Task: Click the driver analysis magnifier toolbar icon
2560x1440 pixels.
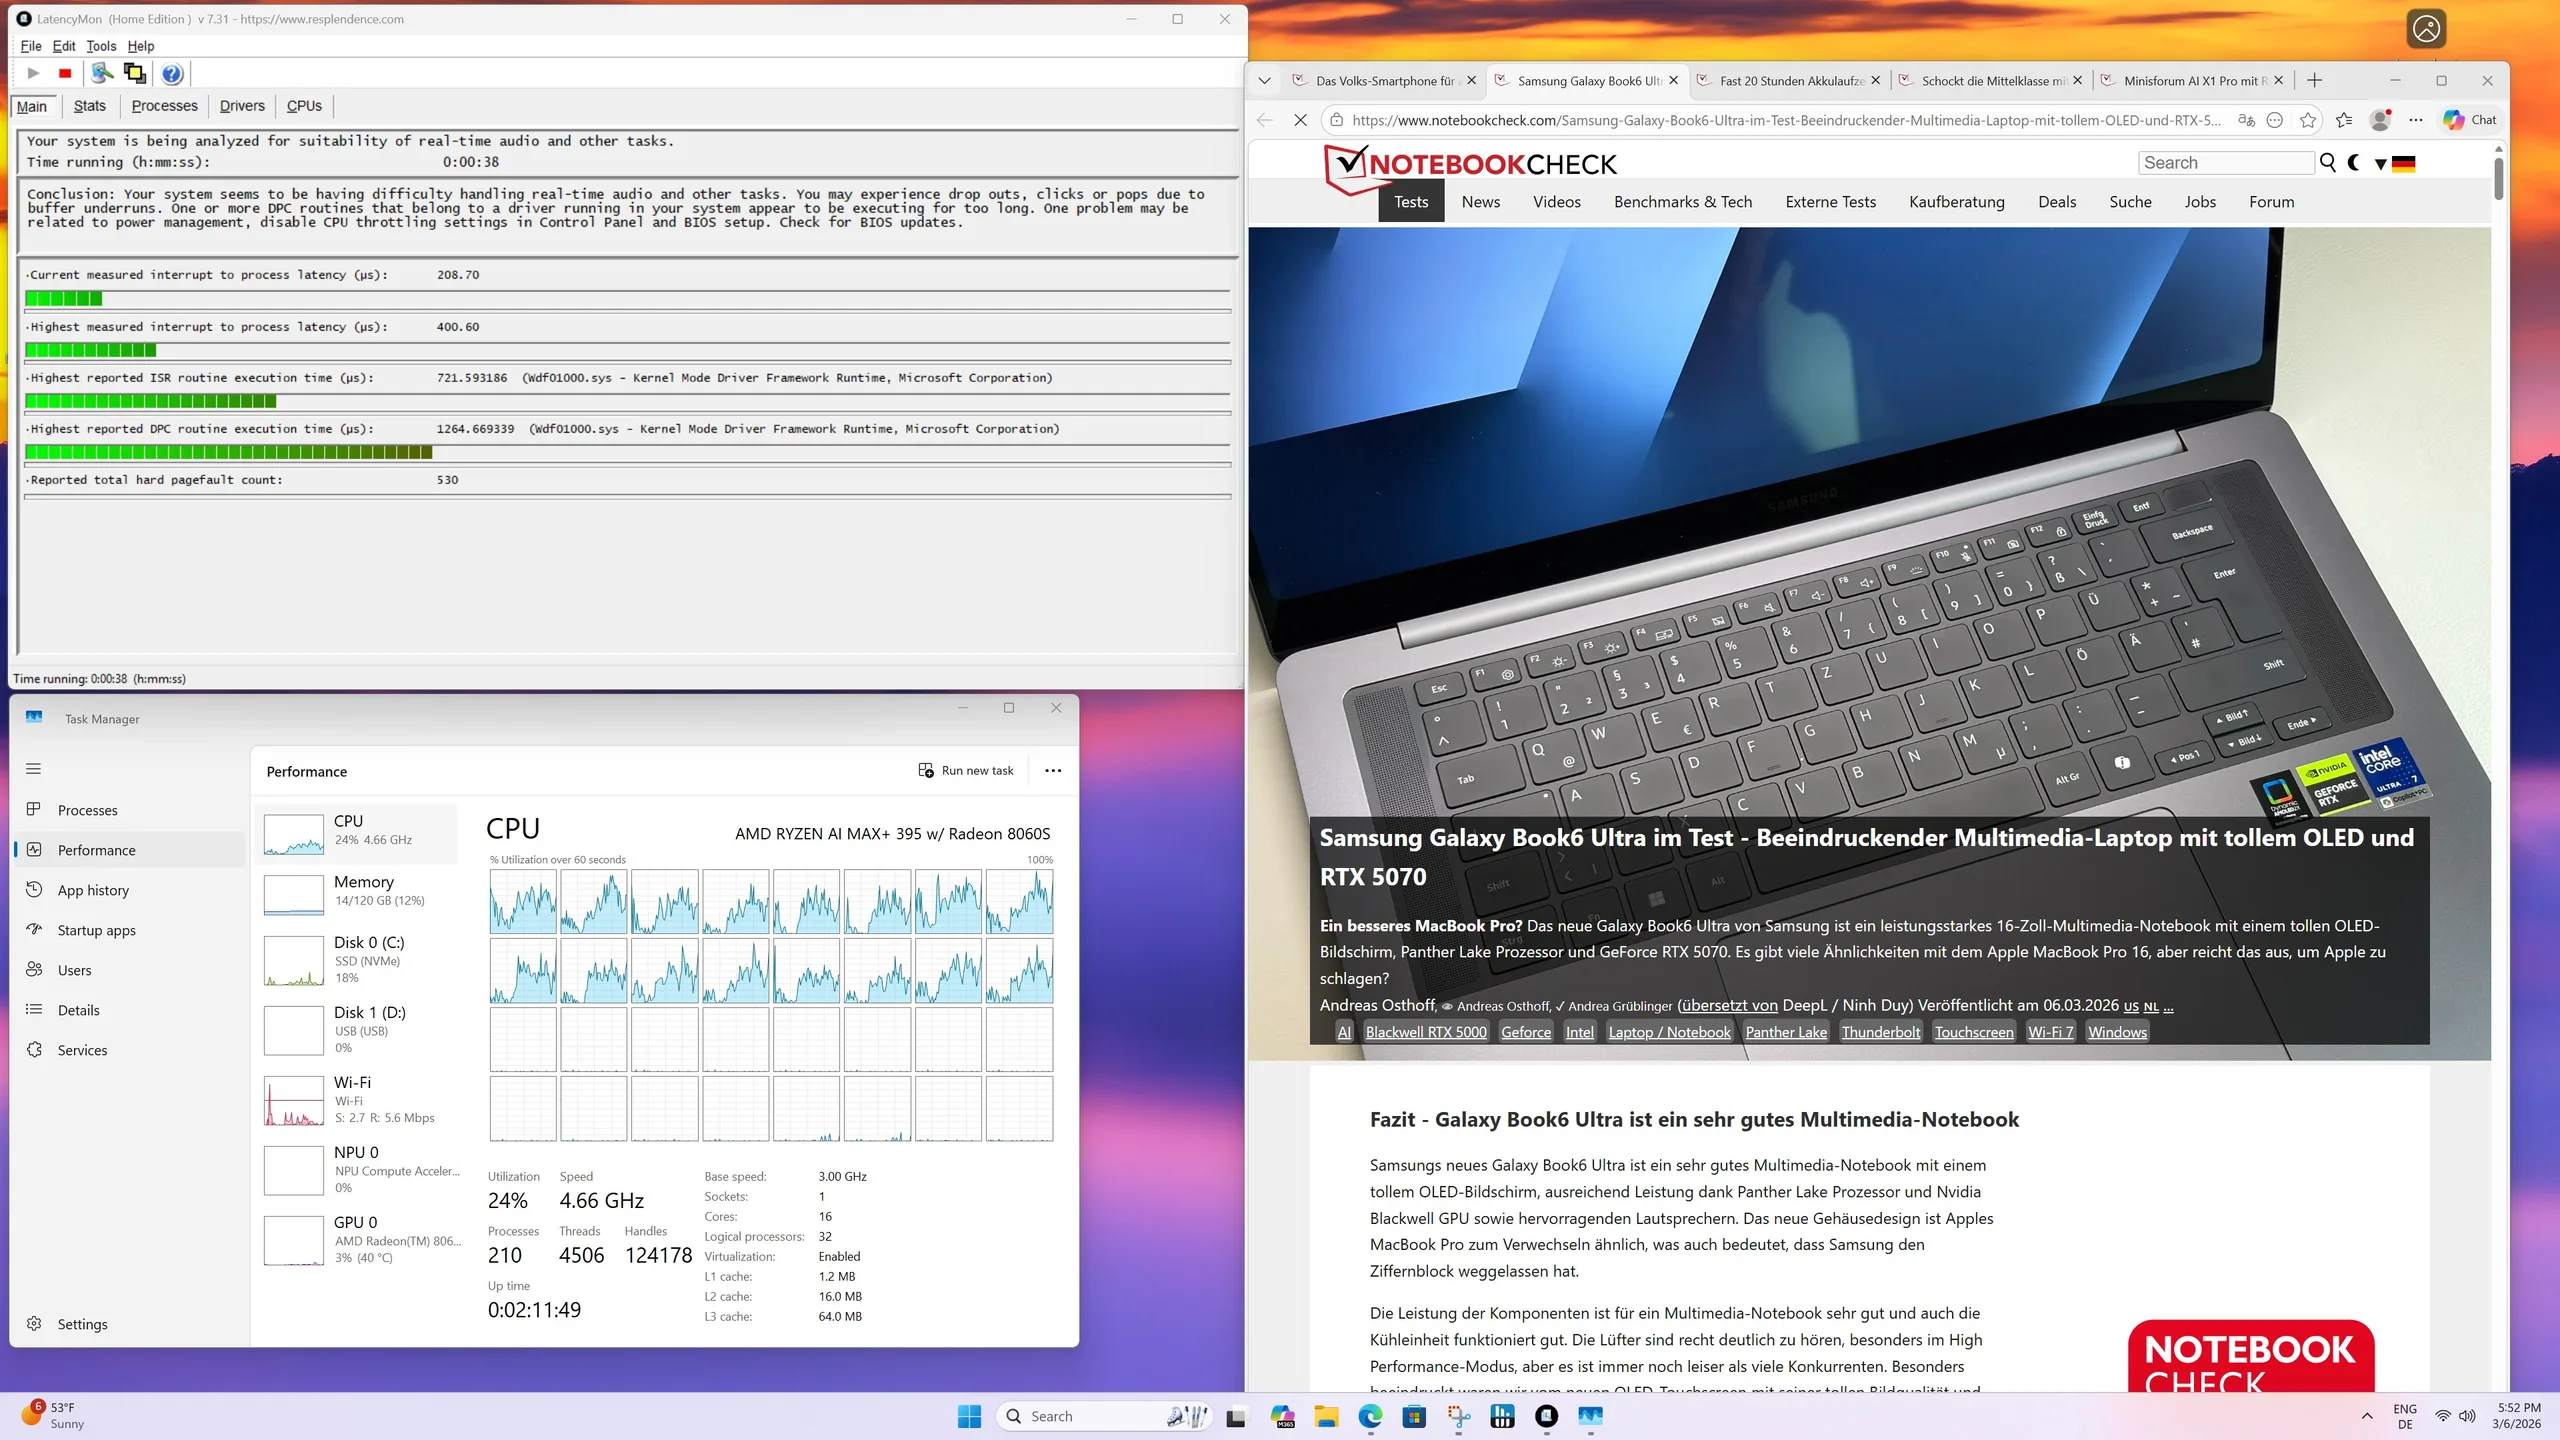Action: click(101, 73)
